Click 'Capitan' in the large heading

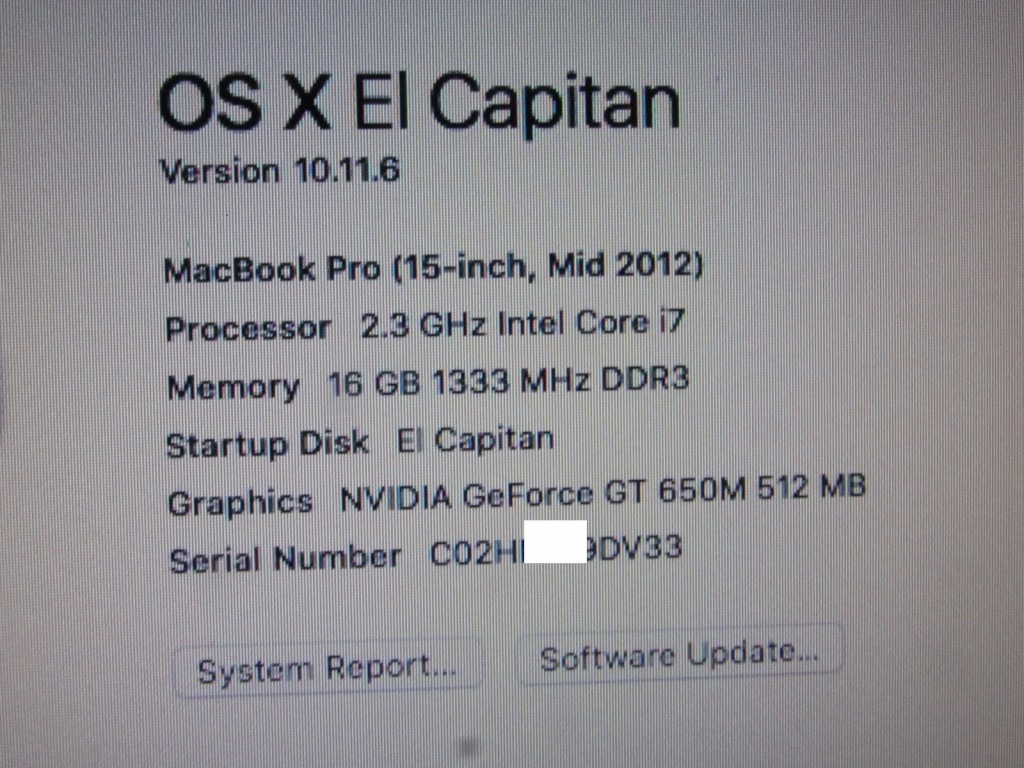(555, 104)
